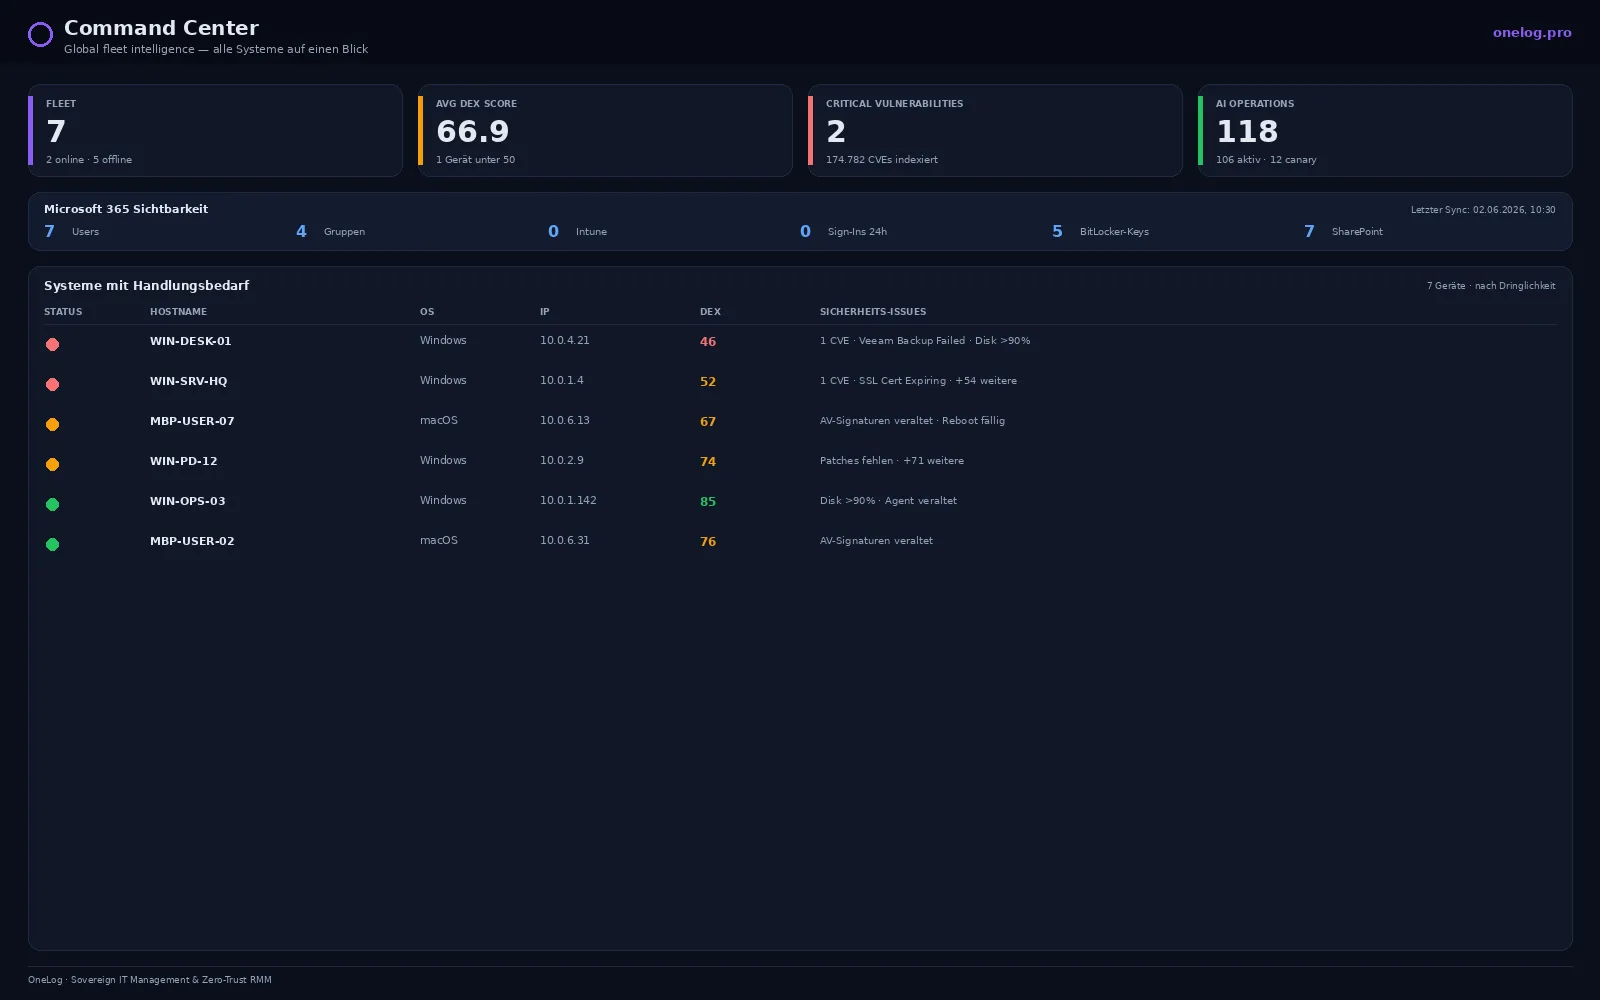Select the orange status dot for MBP-USER-07

coord(53,424)
